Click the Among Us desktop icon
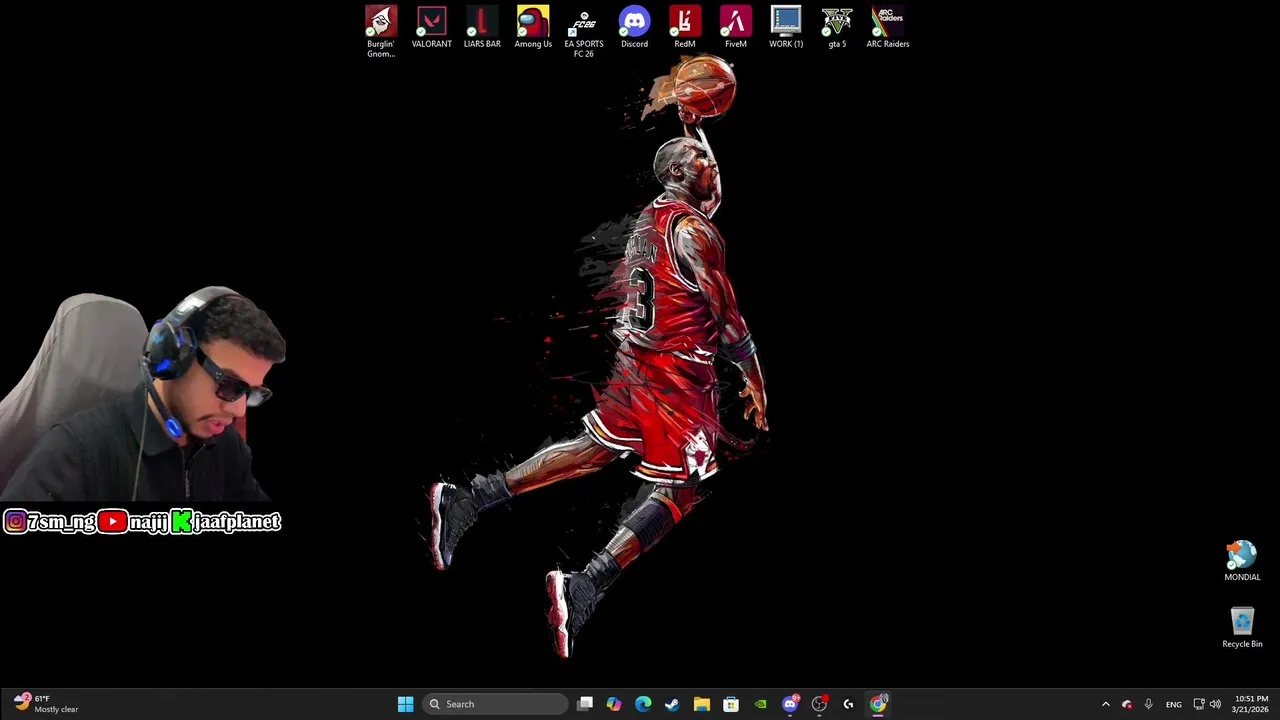This screenshot has width=1280, height=720. click(533, 28)
